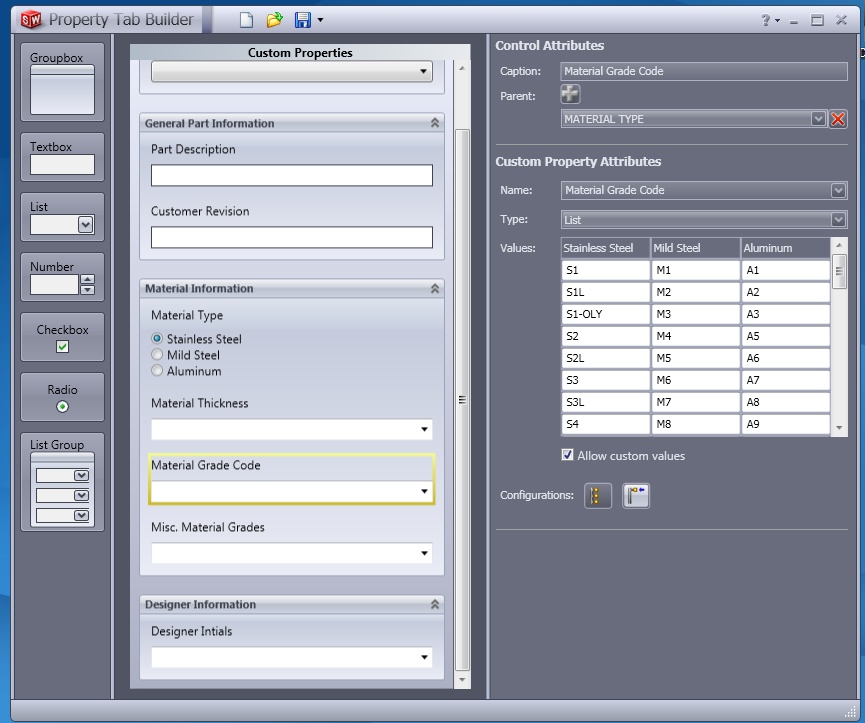This screenshot has width=865, height=723.
Task: Click the M5 value cell
Action: click(696, 358)
